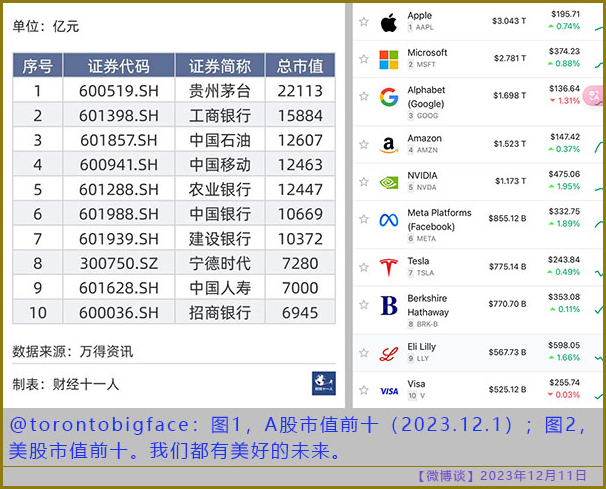This screenshot has height=489, width=606.
Task: Select the 招商银行 name cell
Action: (220, 312)
